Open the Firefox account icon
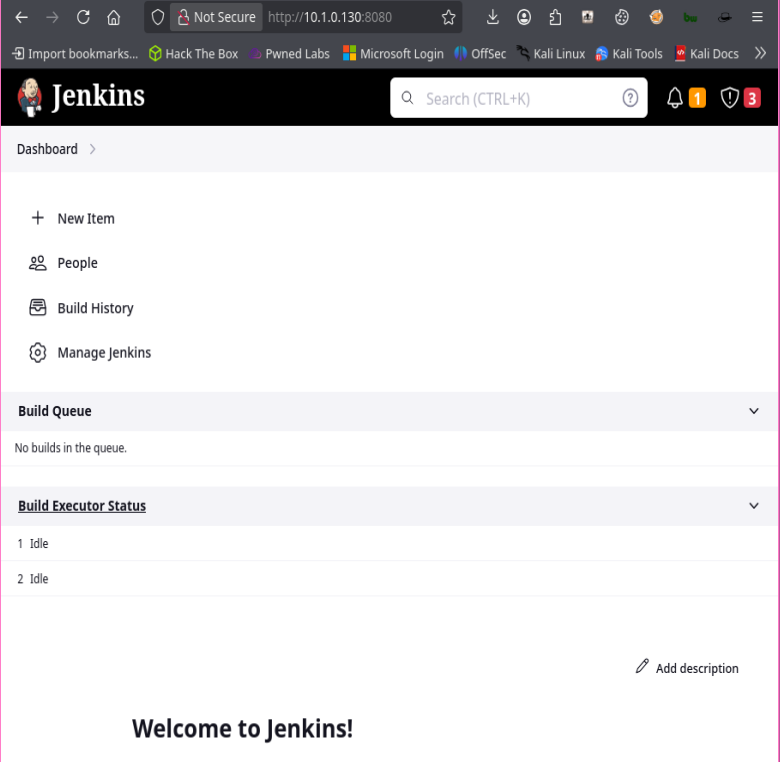 click(524, 17)
